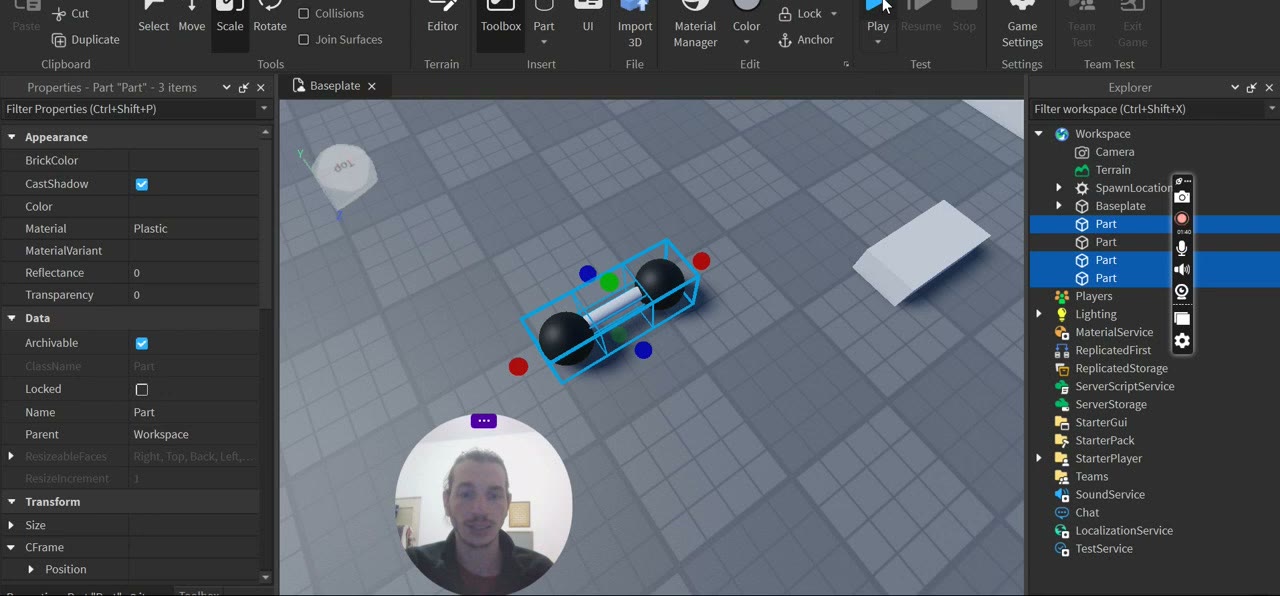The height and width of the screenshot is (596, 1280).
Task: Open Game Settings
Action: (x=1022, y=26)
